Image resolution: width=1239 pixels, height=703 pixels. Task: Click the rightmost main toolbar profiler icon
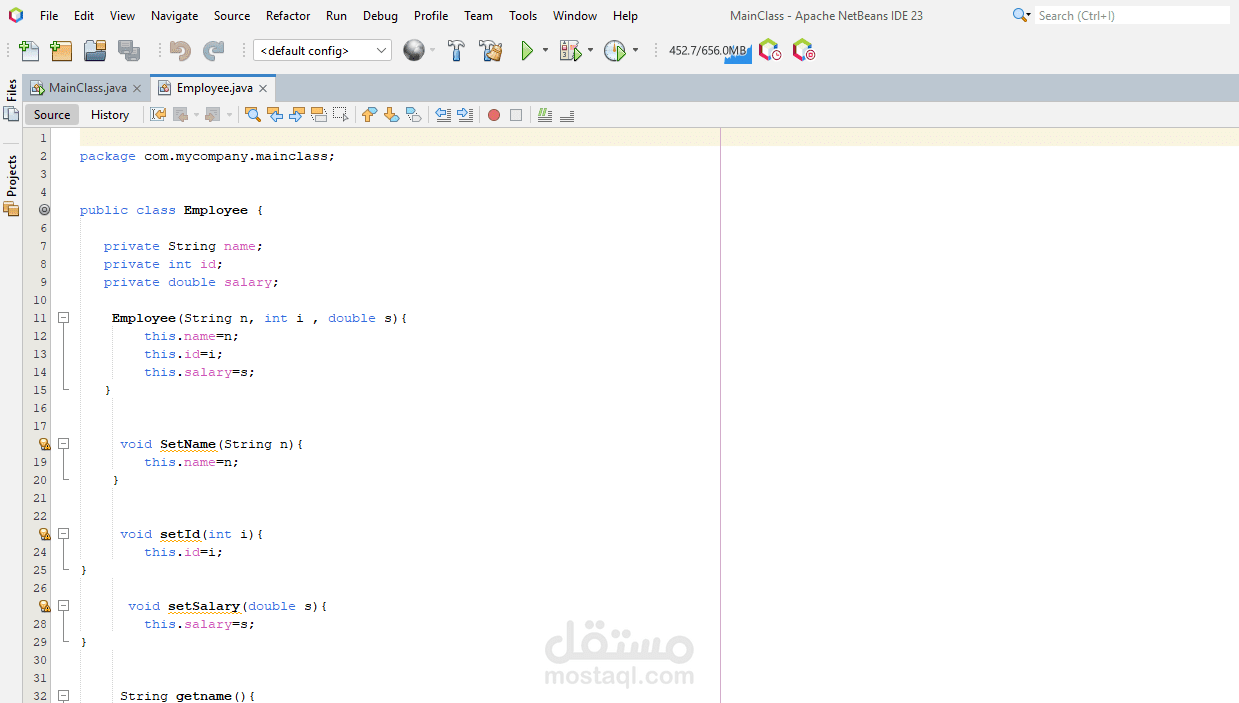tap(803, 50)
